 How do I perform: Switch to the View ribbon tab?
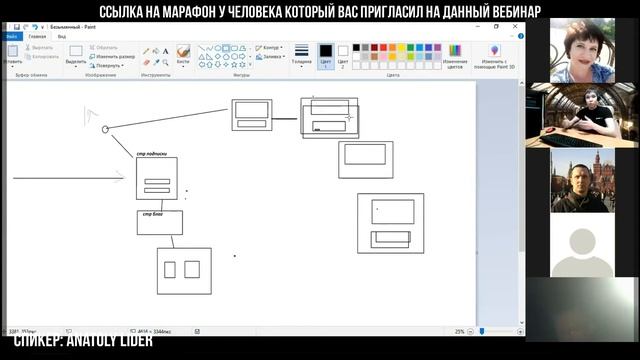point(62,36)
